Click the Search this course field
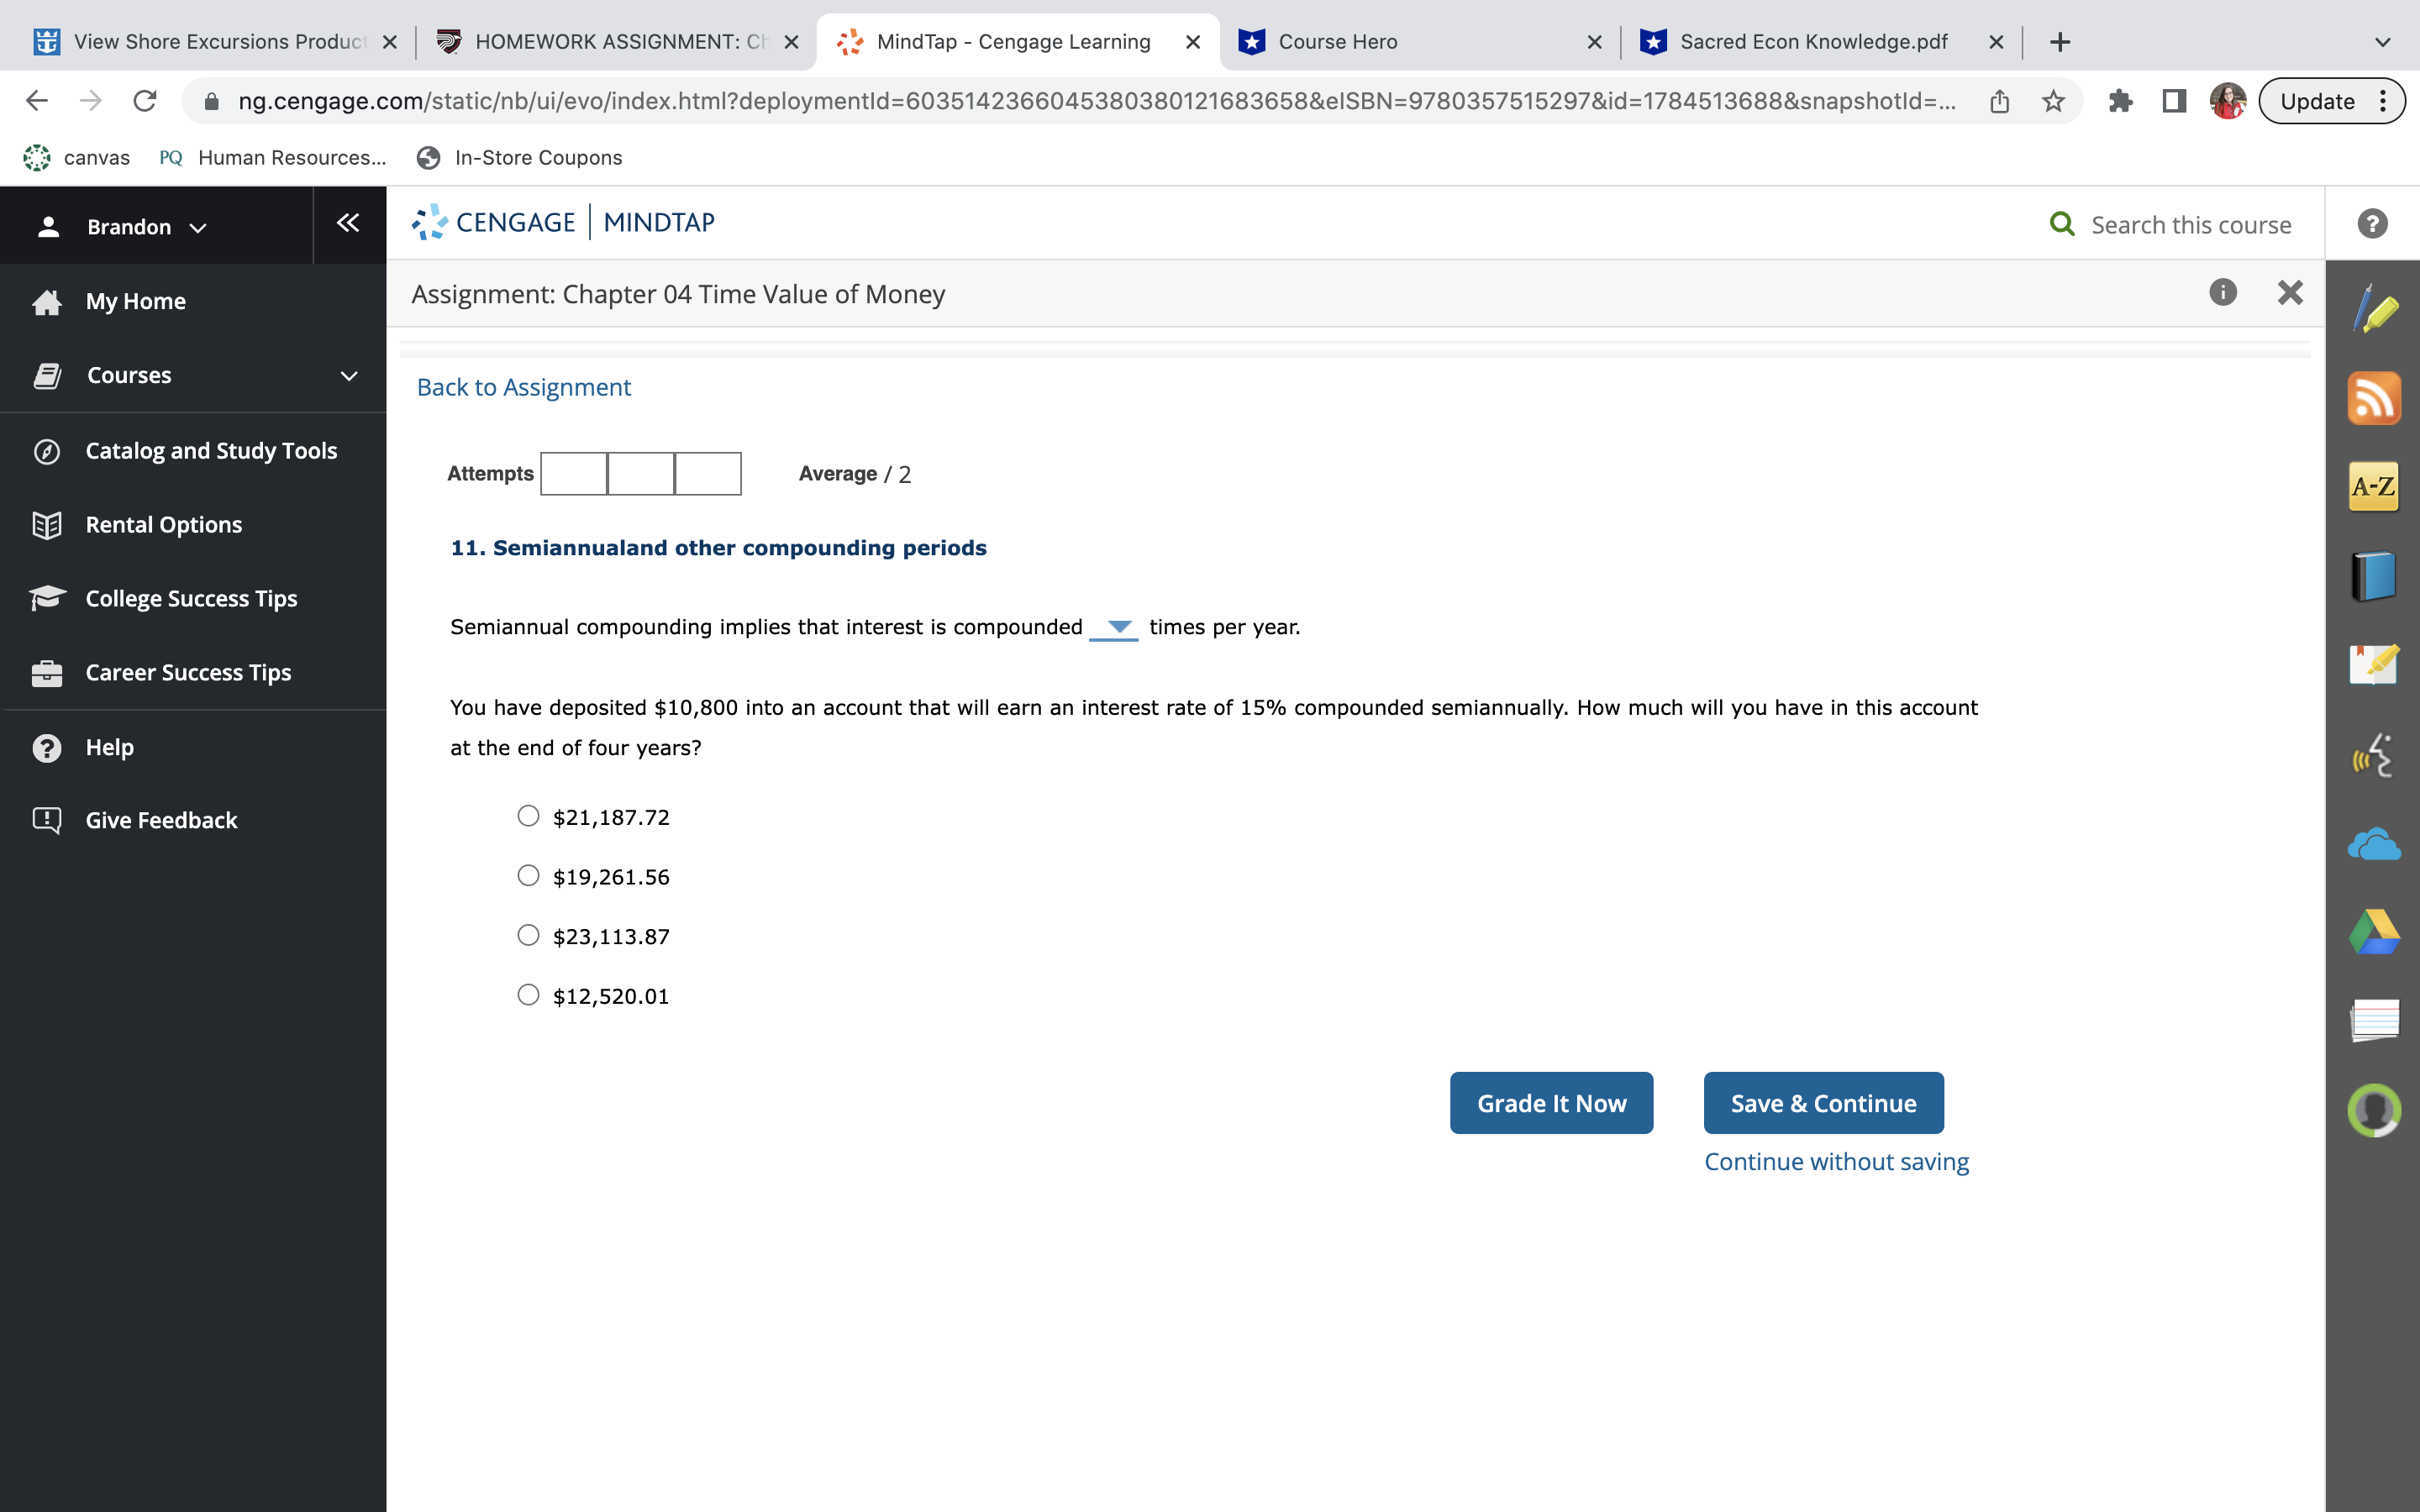Viewport: 2420px width, 1512px height. click(2190, 225)
